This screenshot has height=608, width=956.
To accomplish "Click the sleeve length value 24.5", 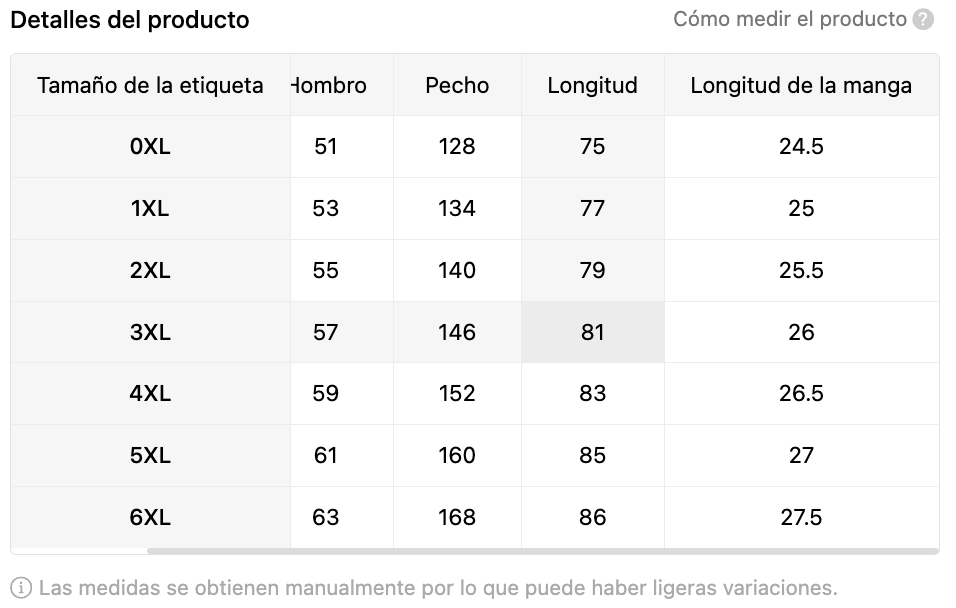I will tap(801, 146).
